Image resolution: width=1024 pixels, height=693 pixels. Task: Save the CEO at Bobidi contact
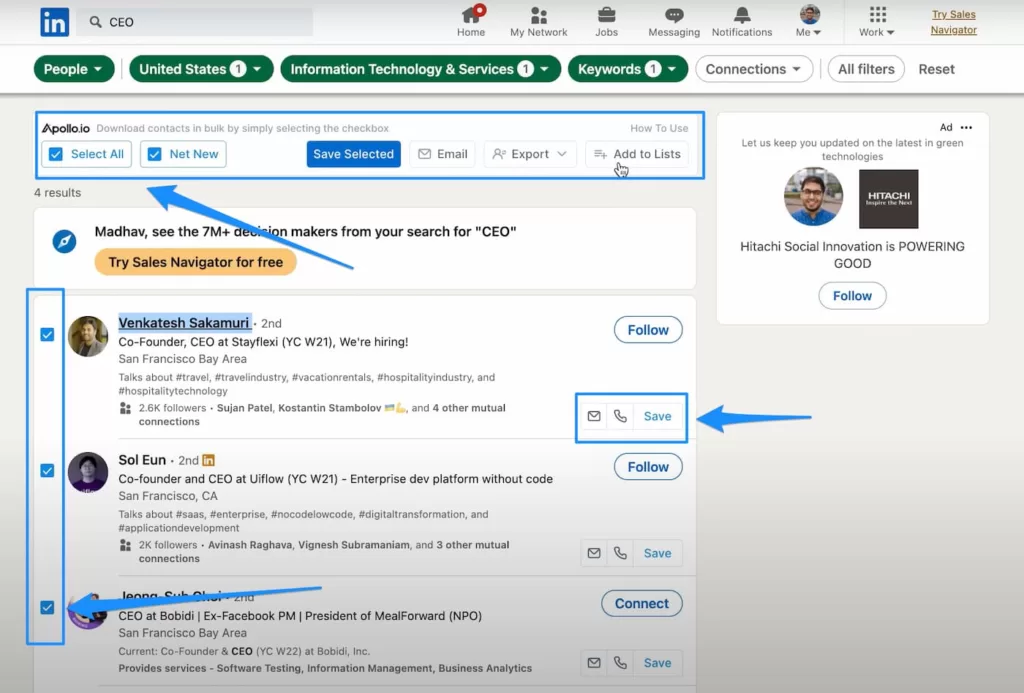point(657,663)
